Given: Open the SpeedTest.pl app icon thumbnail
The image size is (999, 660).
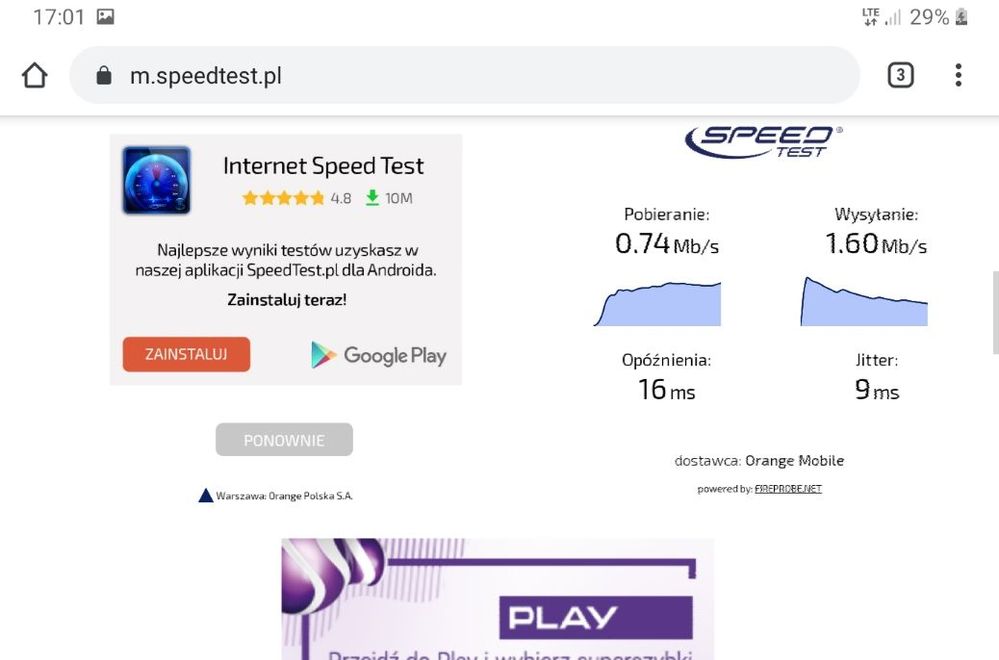Looking at the screenshot, I should point(155,181).
